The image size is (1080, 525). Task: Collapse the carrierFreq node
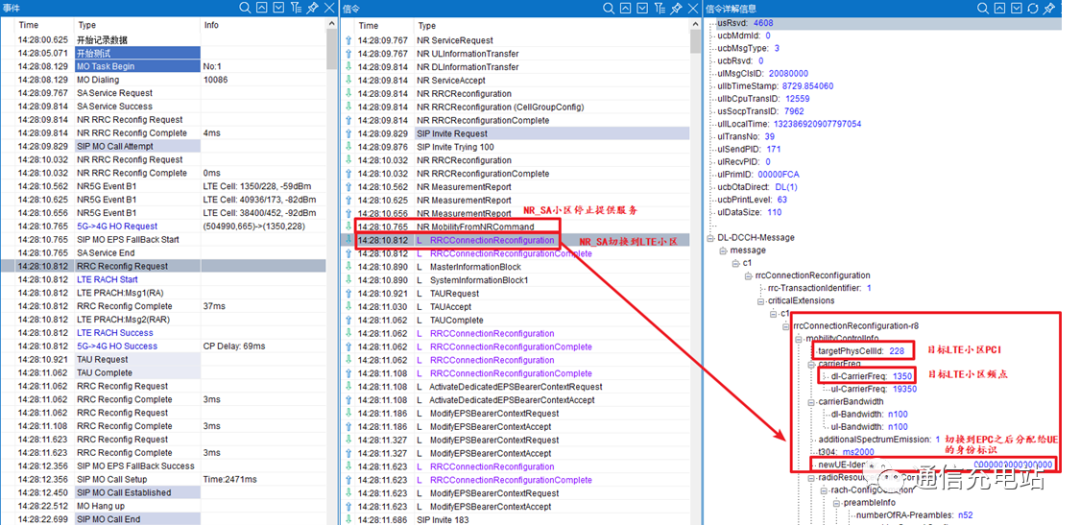[x=811, y=364]
